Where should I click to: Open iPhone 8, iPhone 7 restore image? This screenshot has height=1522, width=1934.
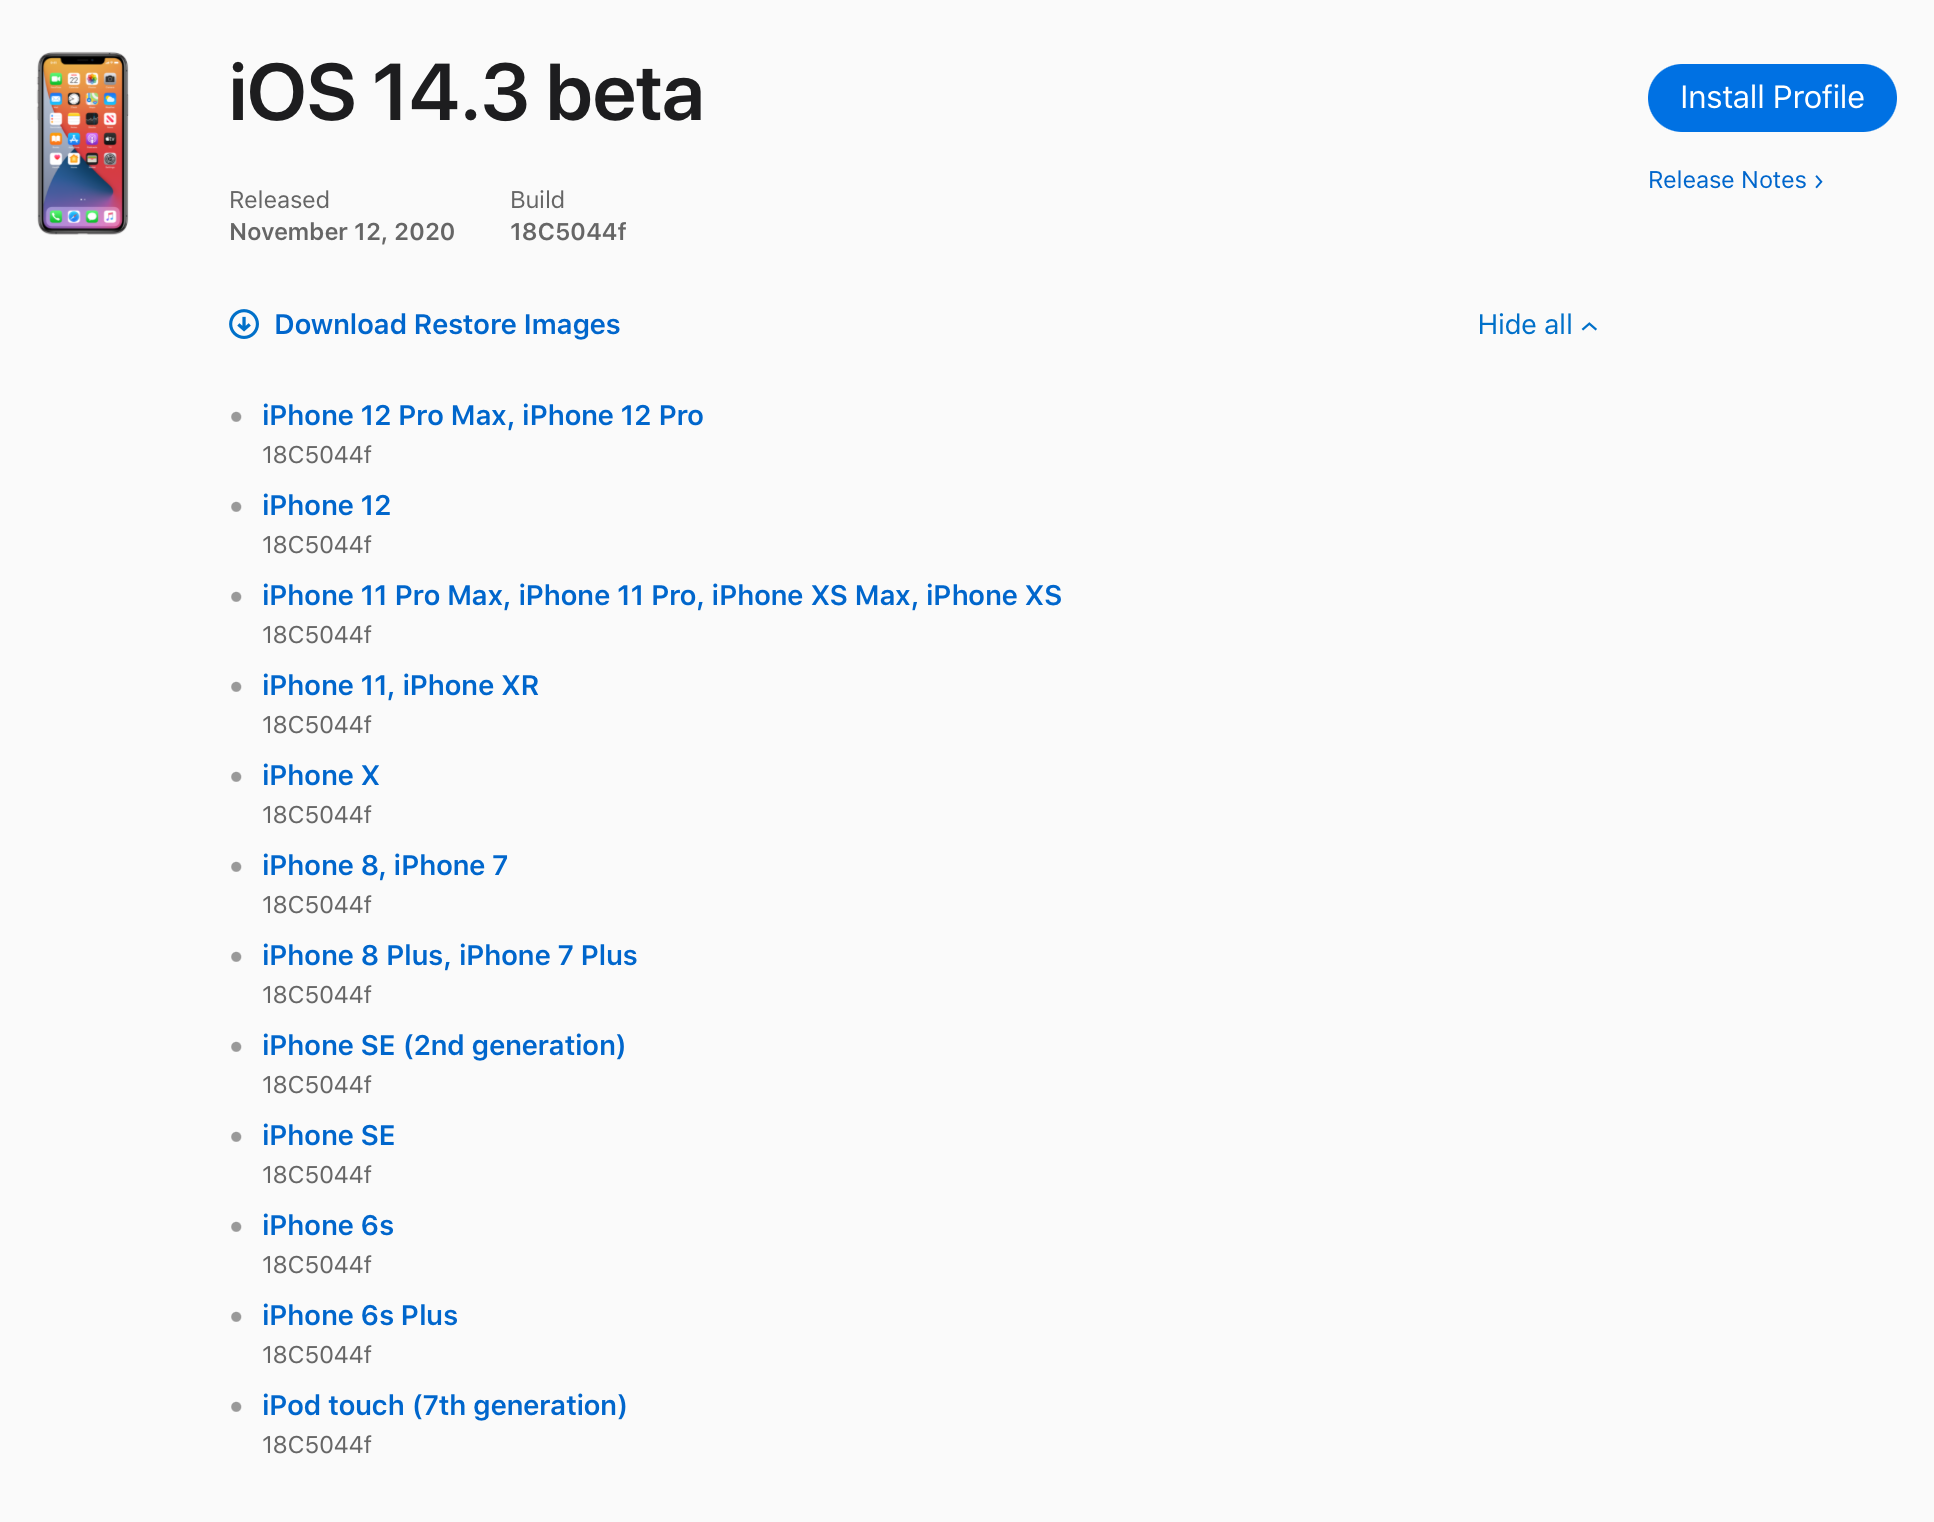pyautogui.click(x=385, y=865)
